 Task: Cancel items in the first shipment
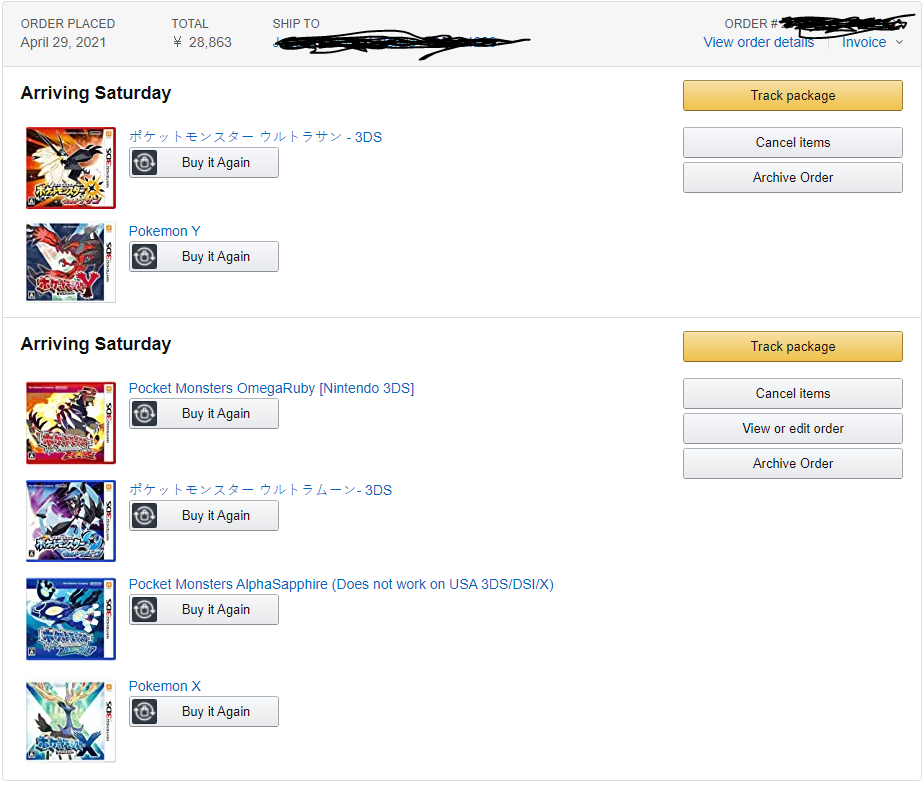(x=793, y=143)
